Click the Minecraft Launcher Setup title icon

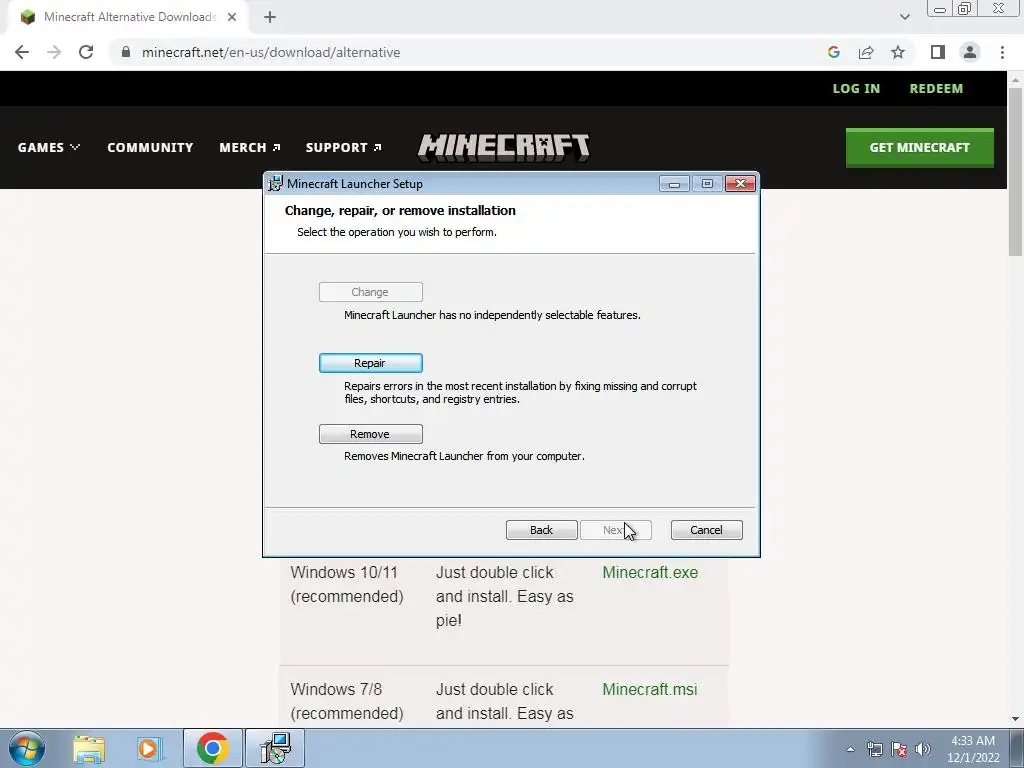click(276, 184)
